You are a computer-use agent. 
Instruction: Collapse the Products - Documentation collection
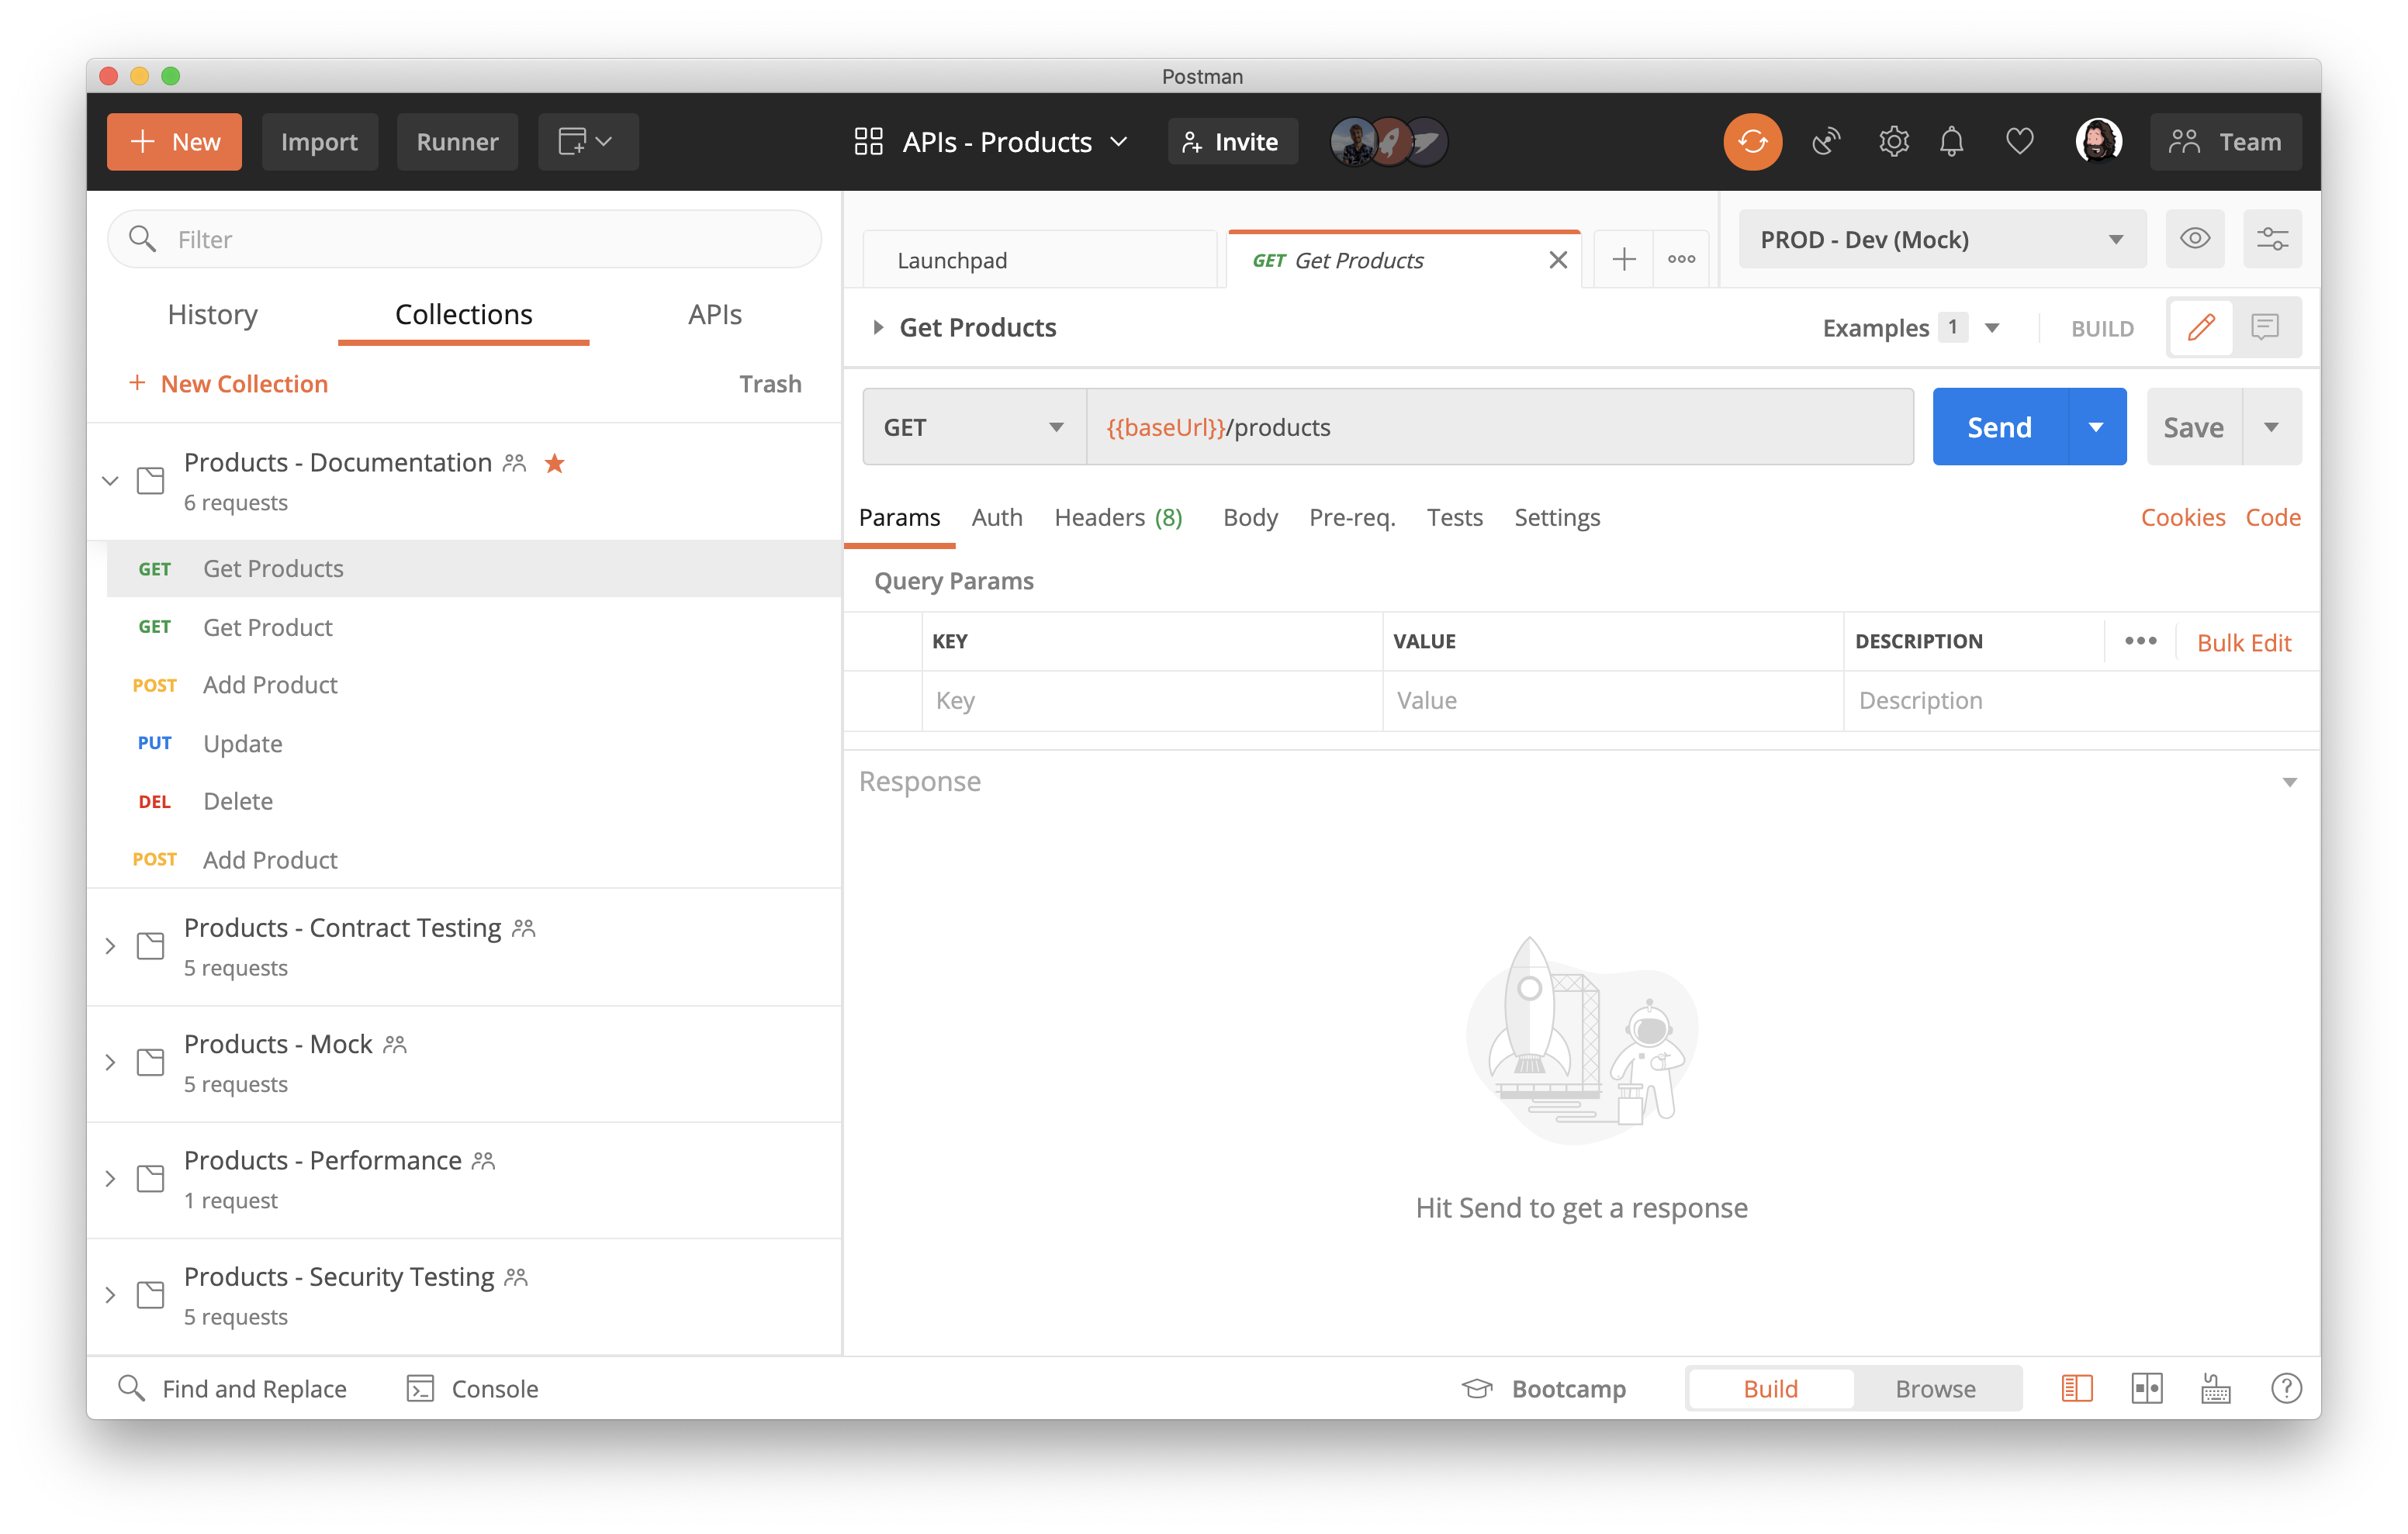point(110,481)
